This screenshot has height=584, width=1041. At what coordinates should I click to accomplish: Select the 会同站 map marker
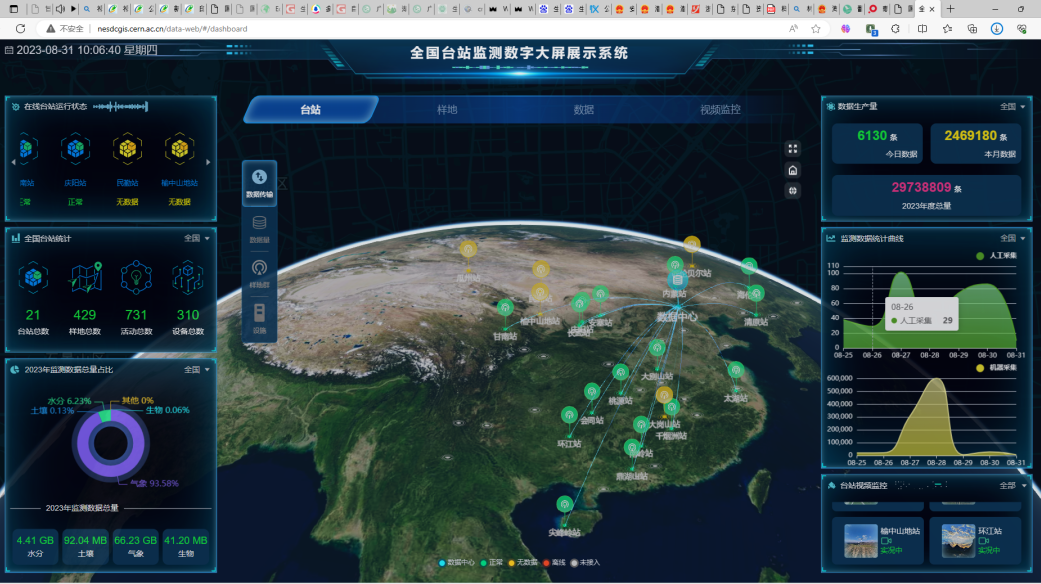pos(592,392)
